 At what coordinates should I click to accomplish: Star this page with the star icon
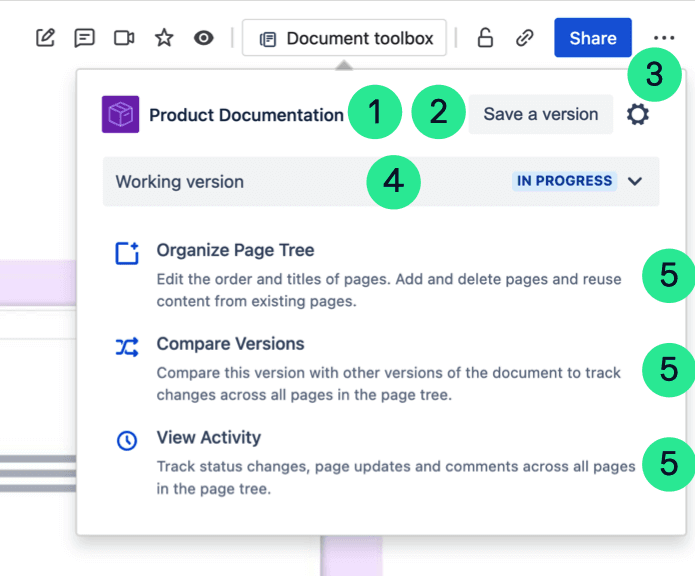coord(164,38)
